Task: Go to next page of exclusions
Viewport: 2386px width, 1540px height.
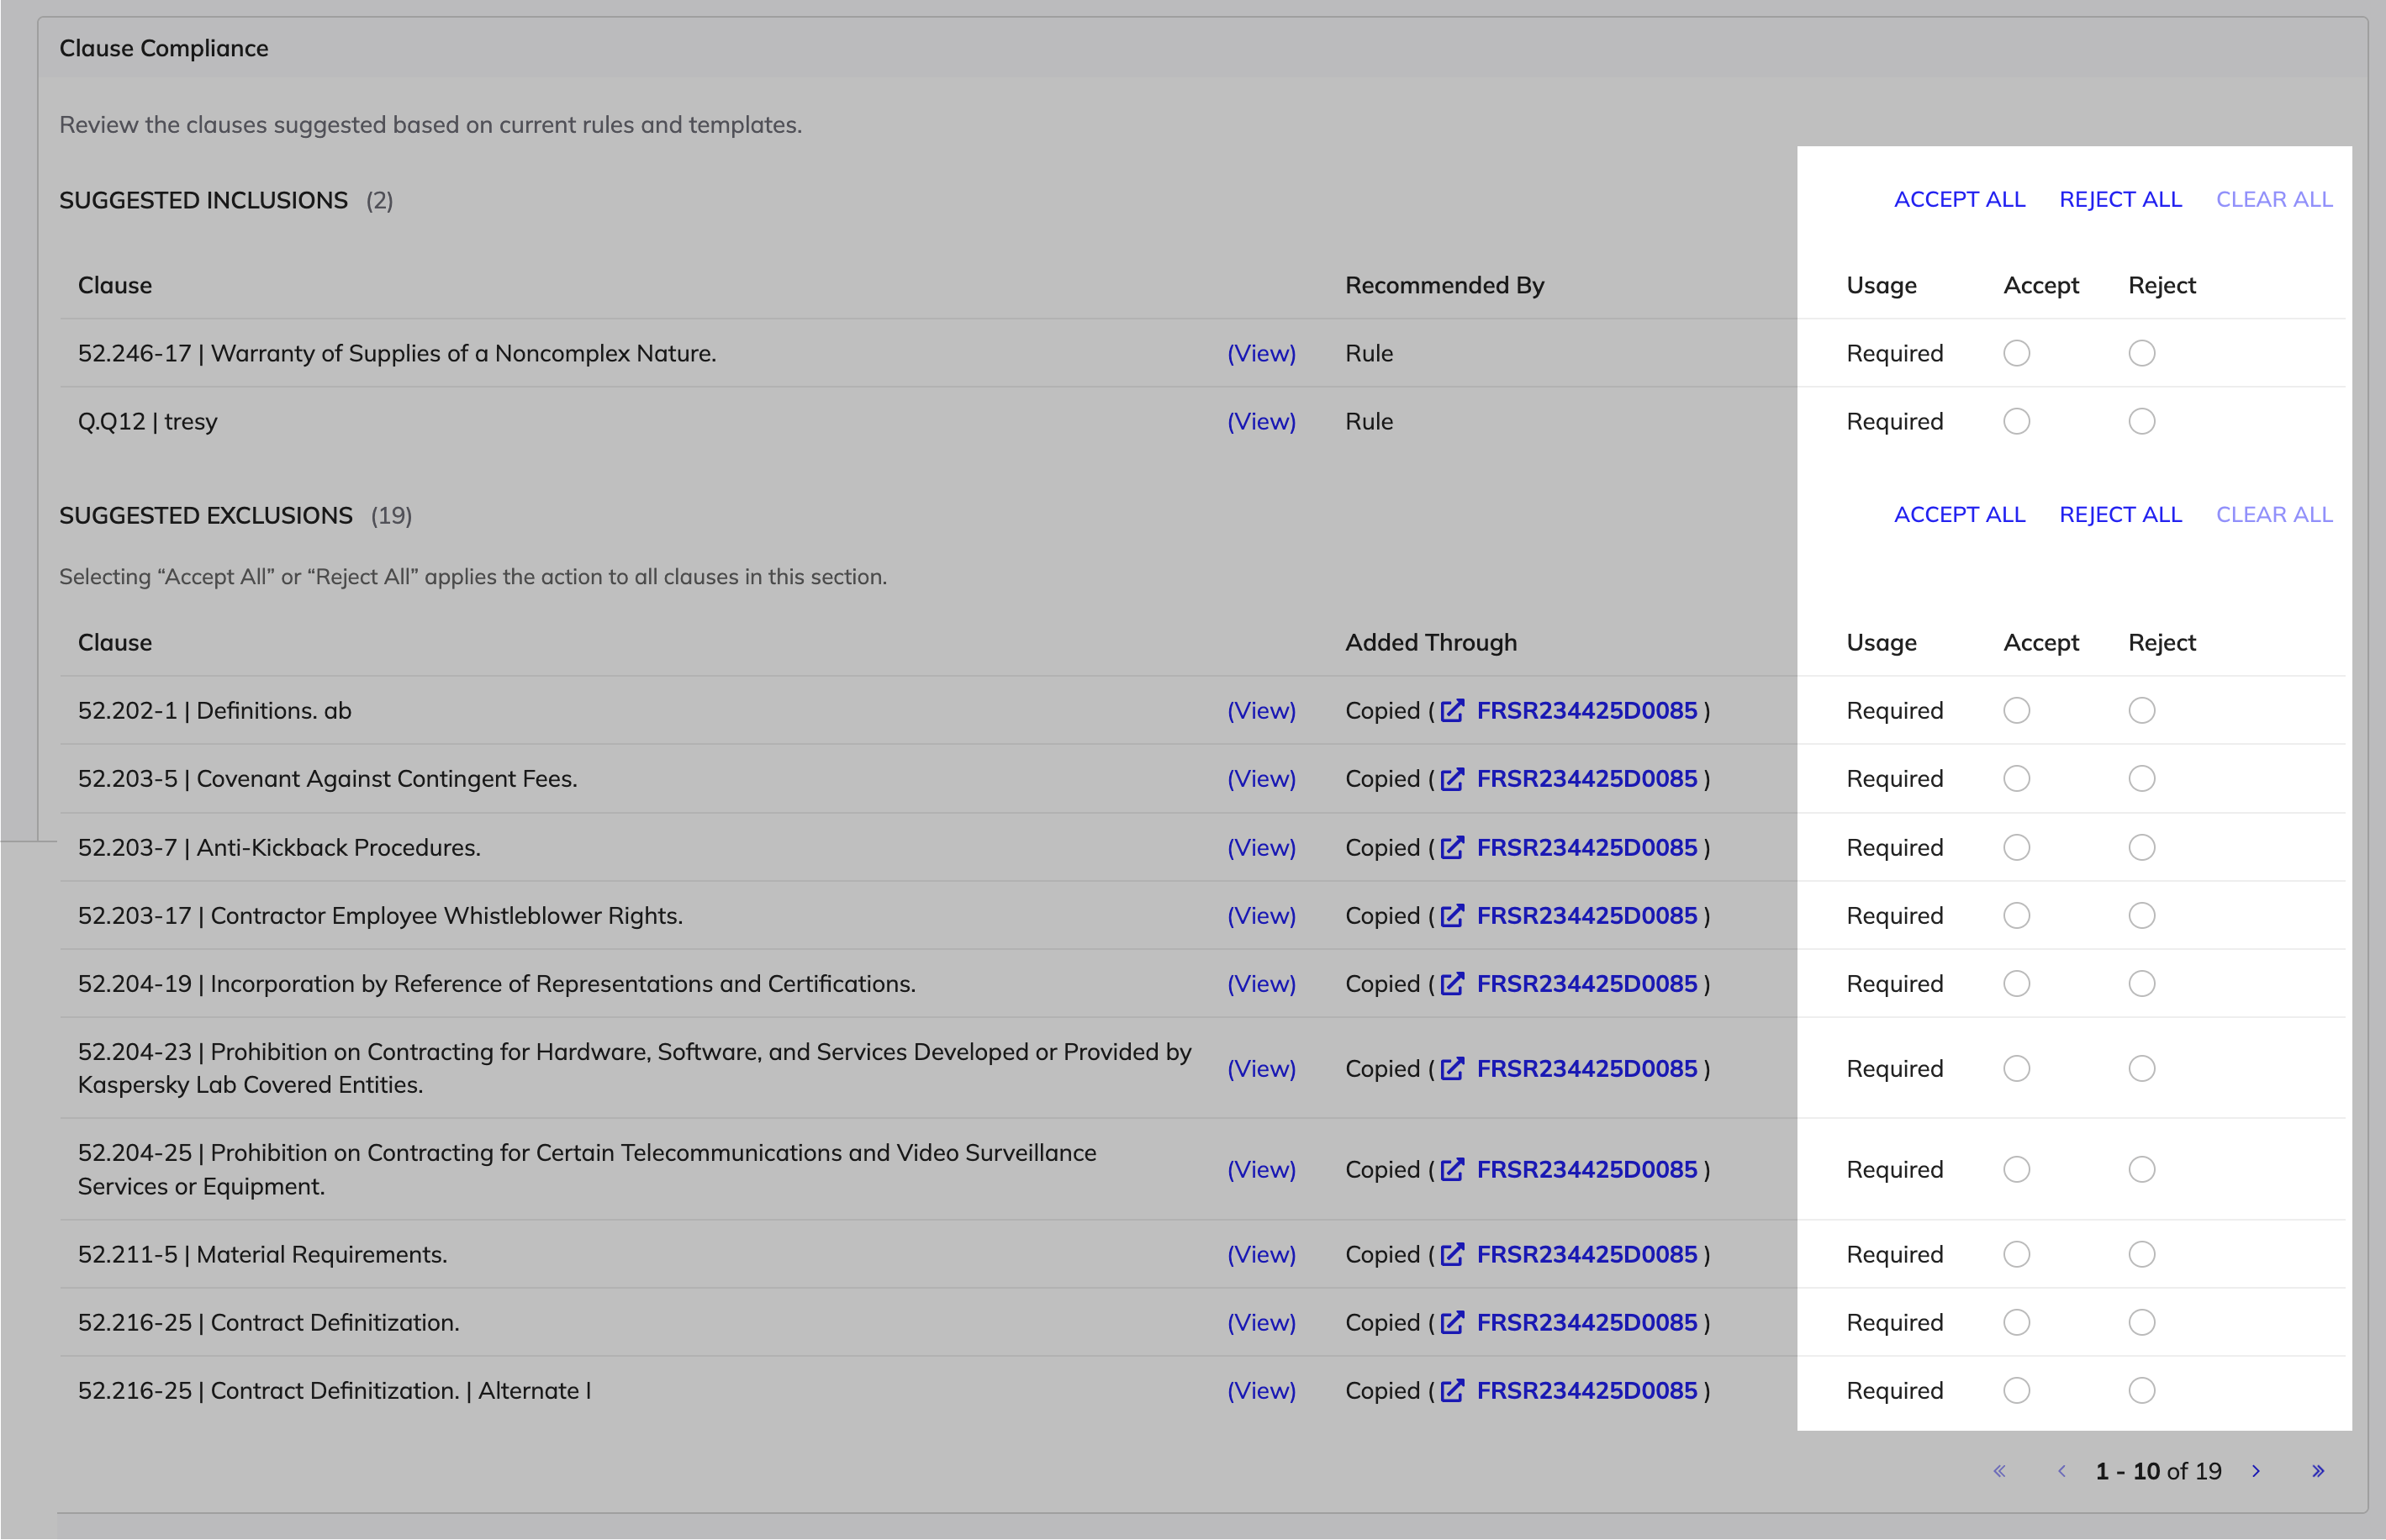Action: [x=2256, y=1471]
